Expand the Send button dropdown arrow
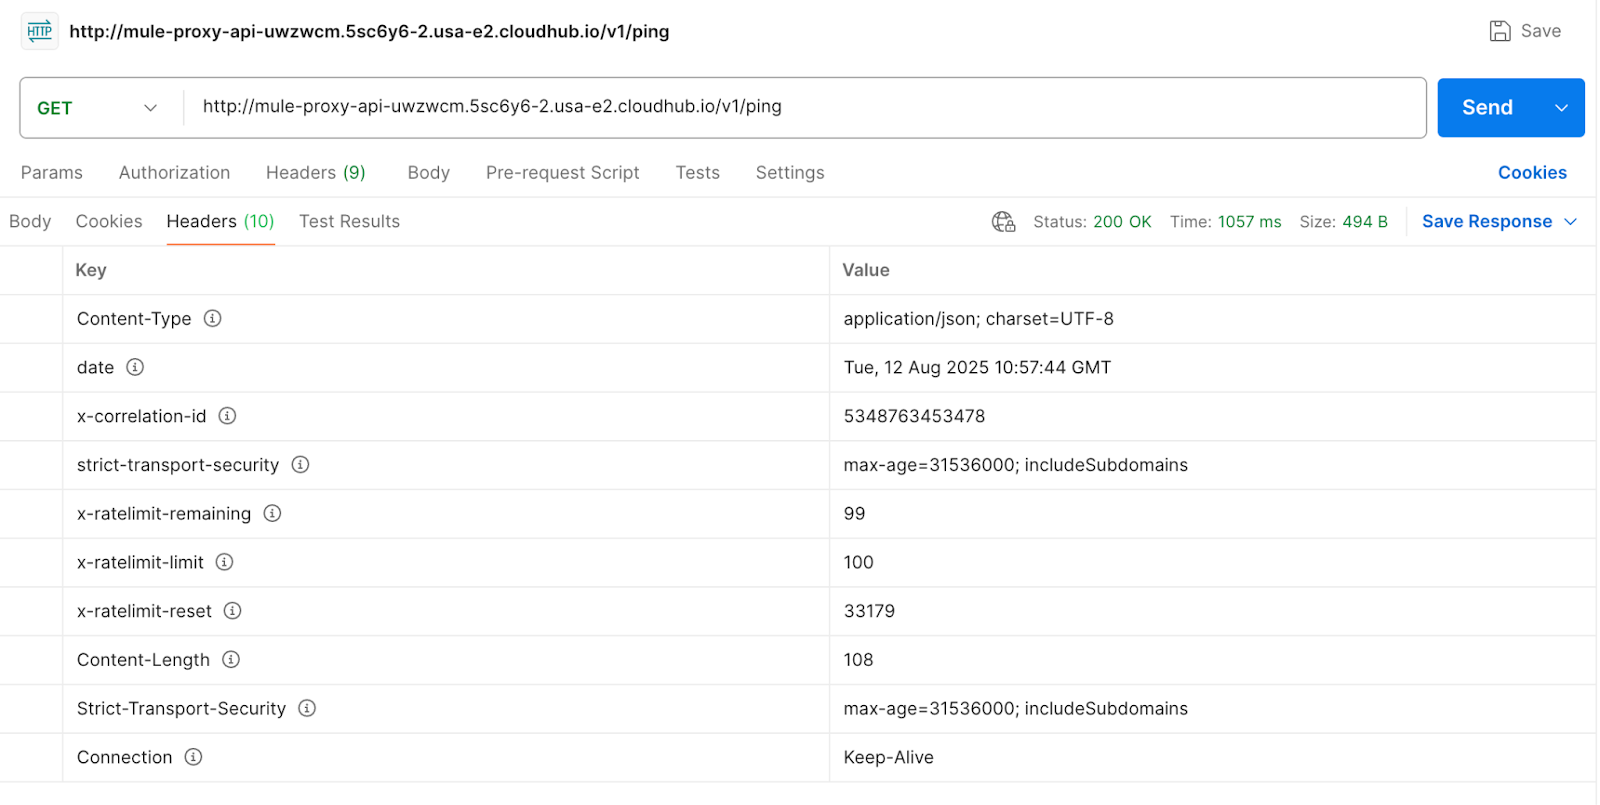This screenshot has width=1600, height=805. click(1561, 107)
